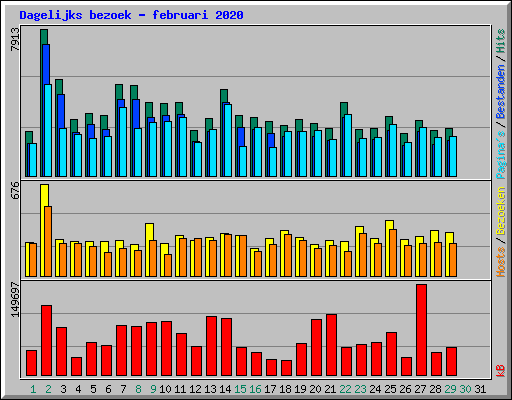Click the red KB bar for day 21
The width and height of the screenshot is (512, 400).
(x=331, y=345)
